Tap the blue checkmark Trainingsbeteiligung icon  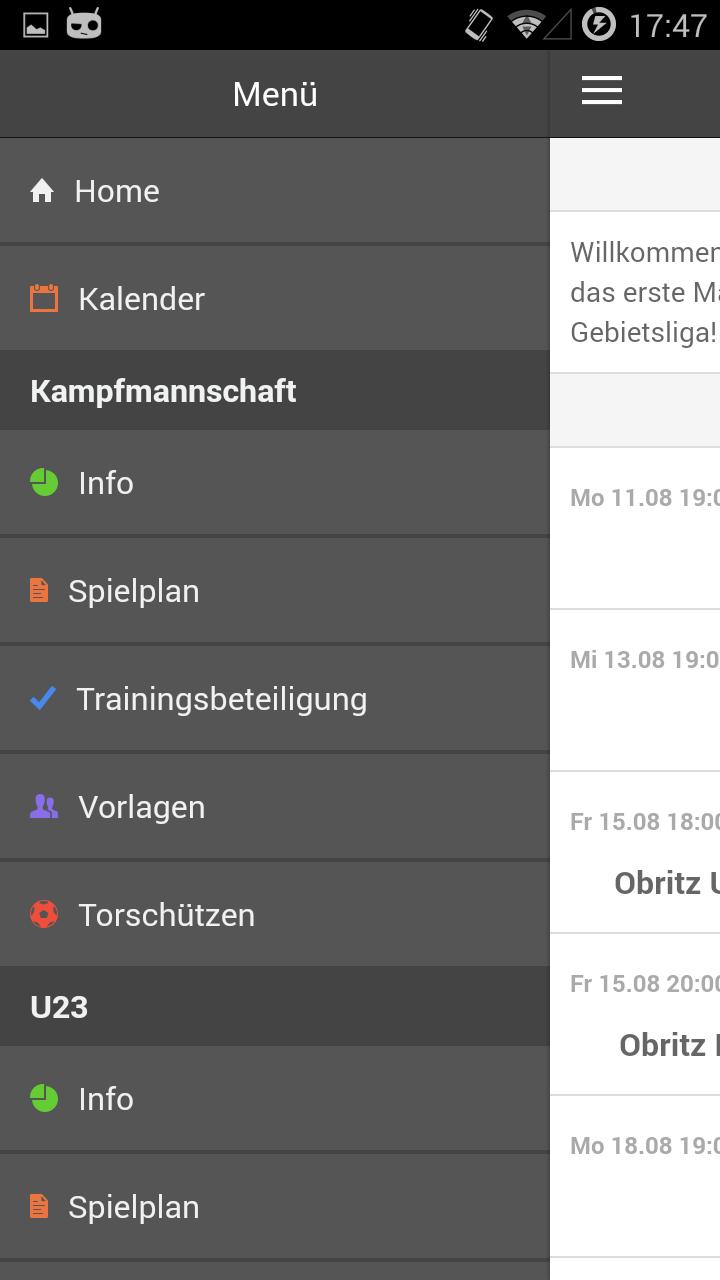coord(43,699)
